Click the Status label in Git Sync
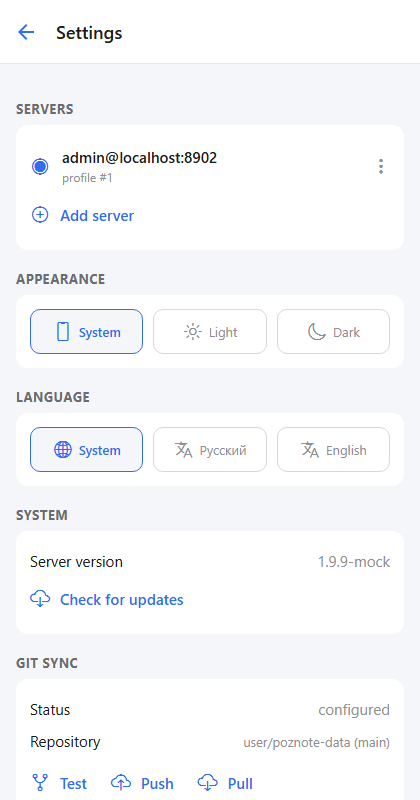 tap(50, 710)
